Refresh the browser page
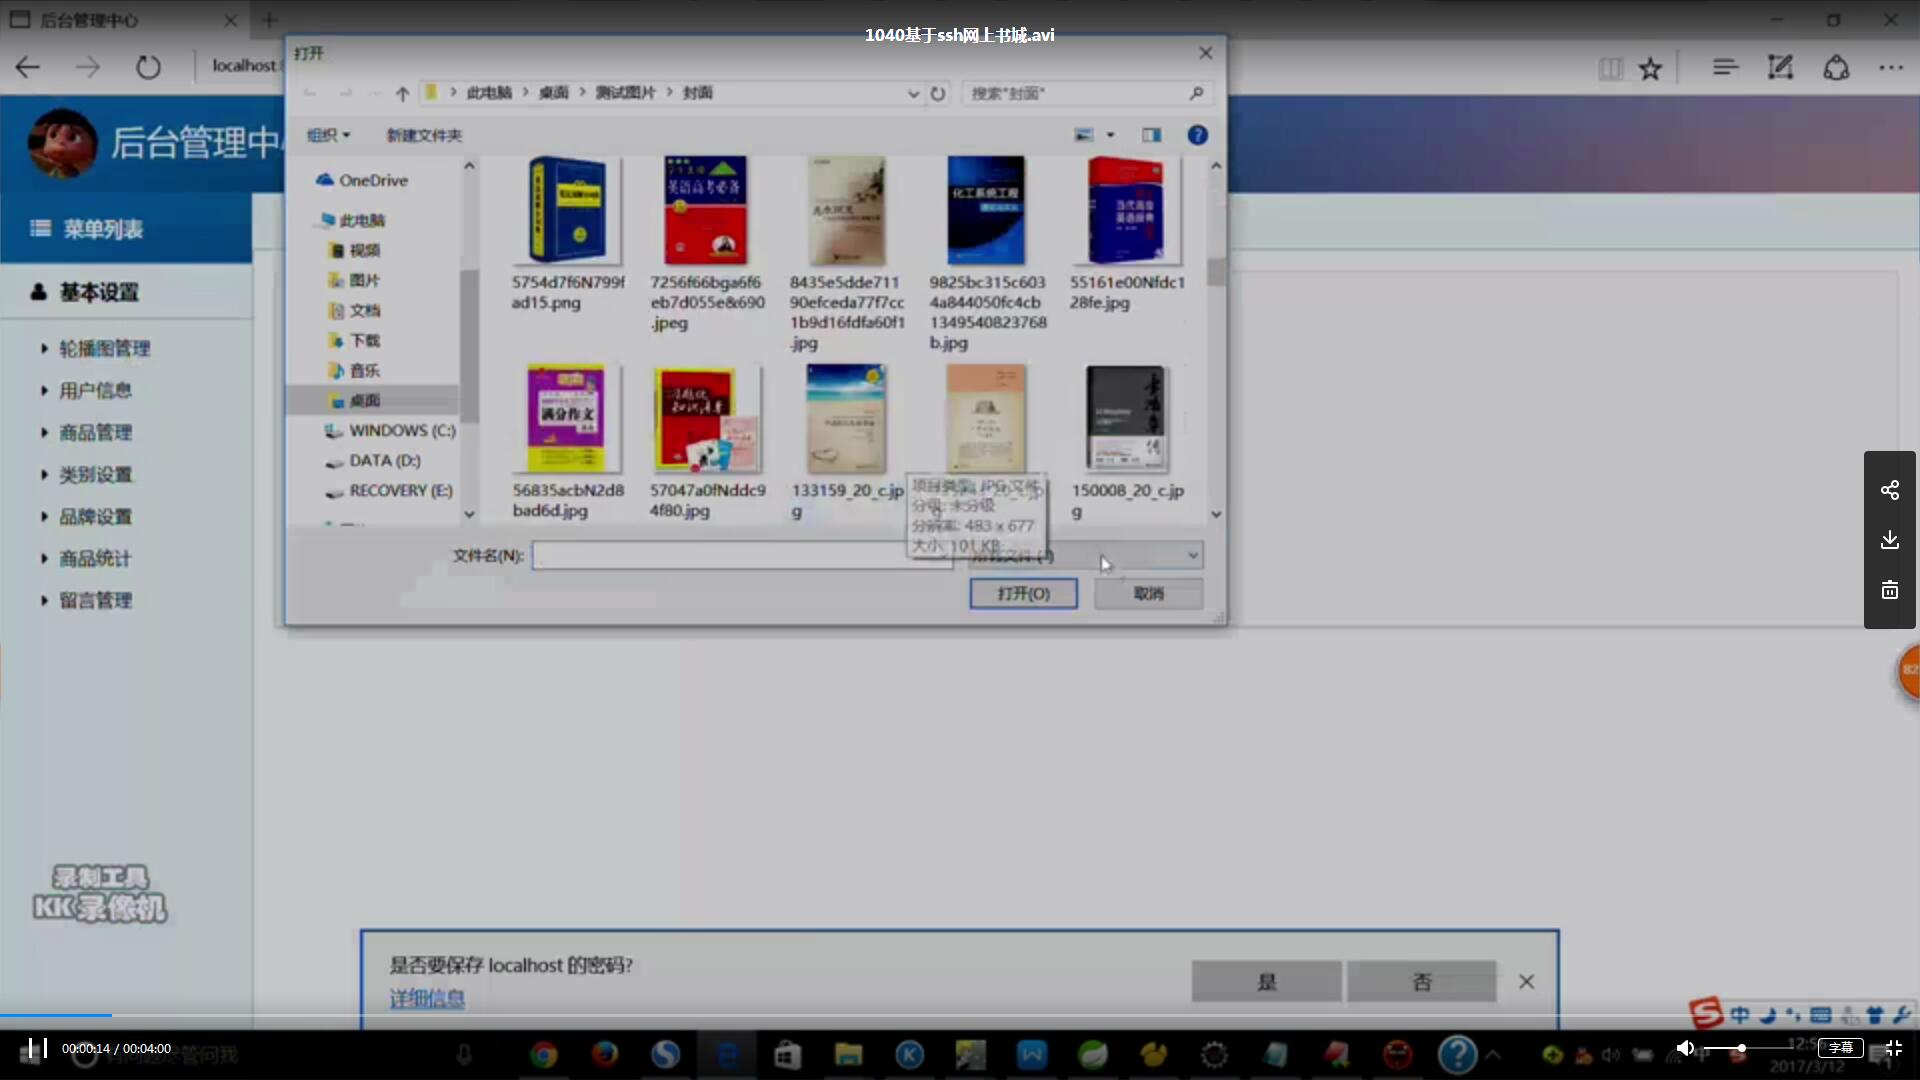The image size is (1920, 1080). coord(148,67)
